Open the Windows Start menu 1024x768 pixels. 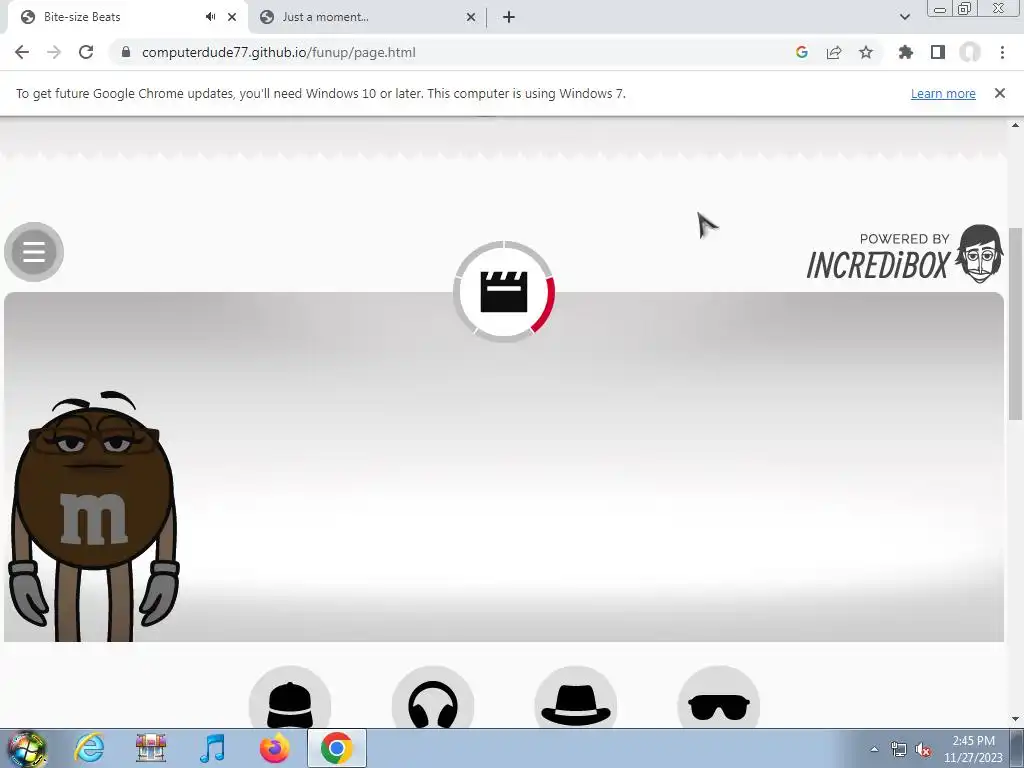(x=26, y=748)
